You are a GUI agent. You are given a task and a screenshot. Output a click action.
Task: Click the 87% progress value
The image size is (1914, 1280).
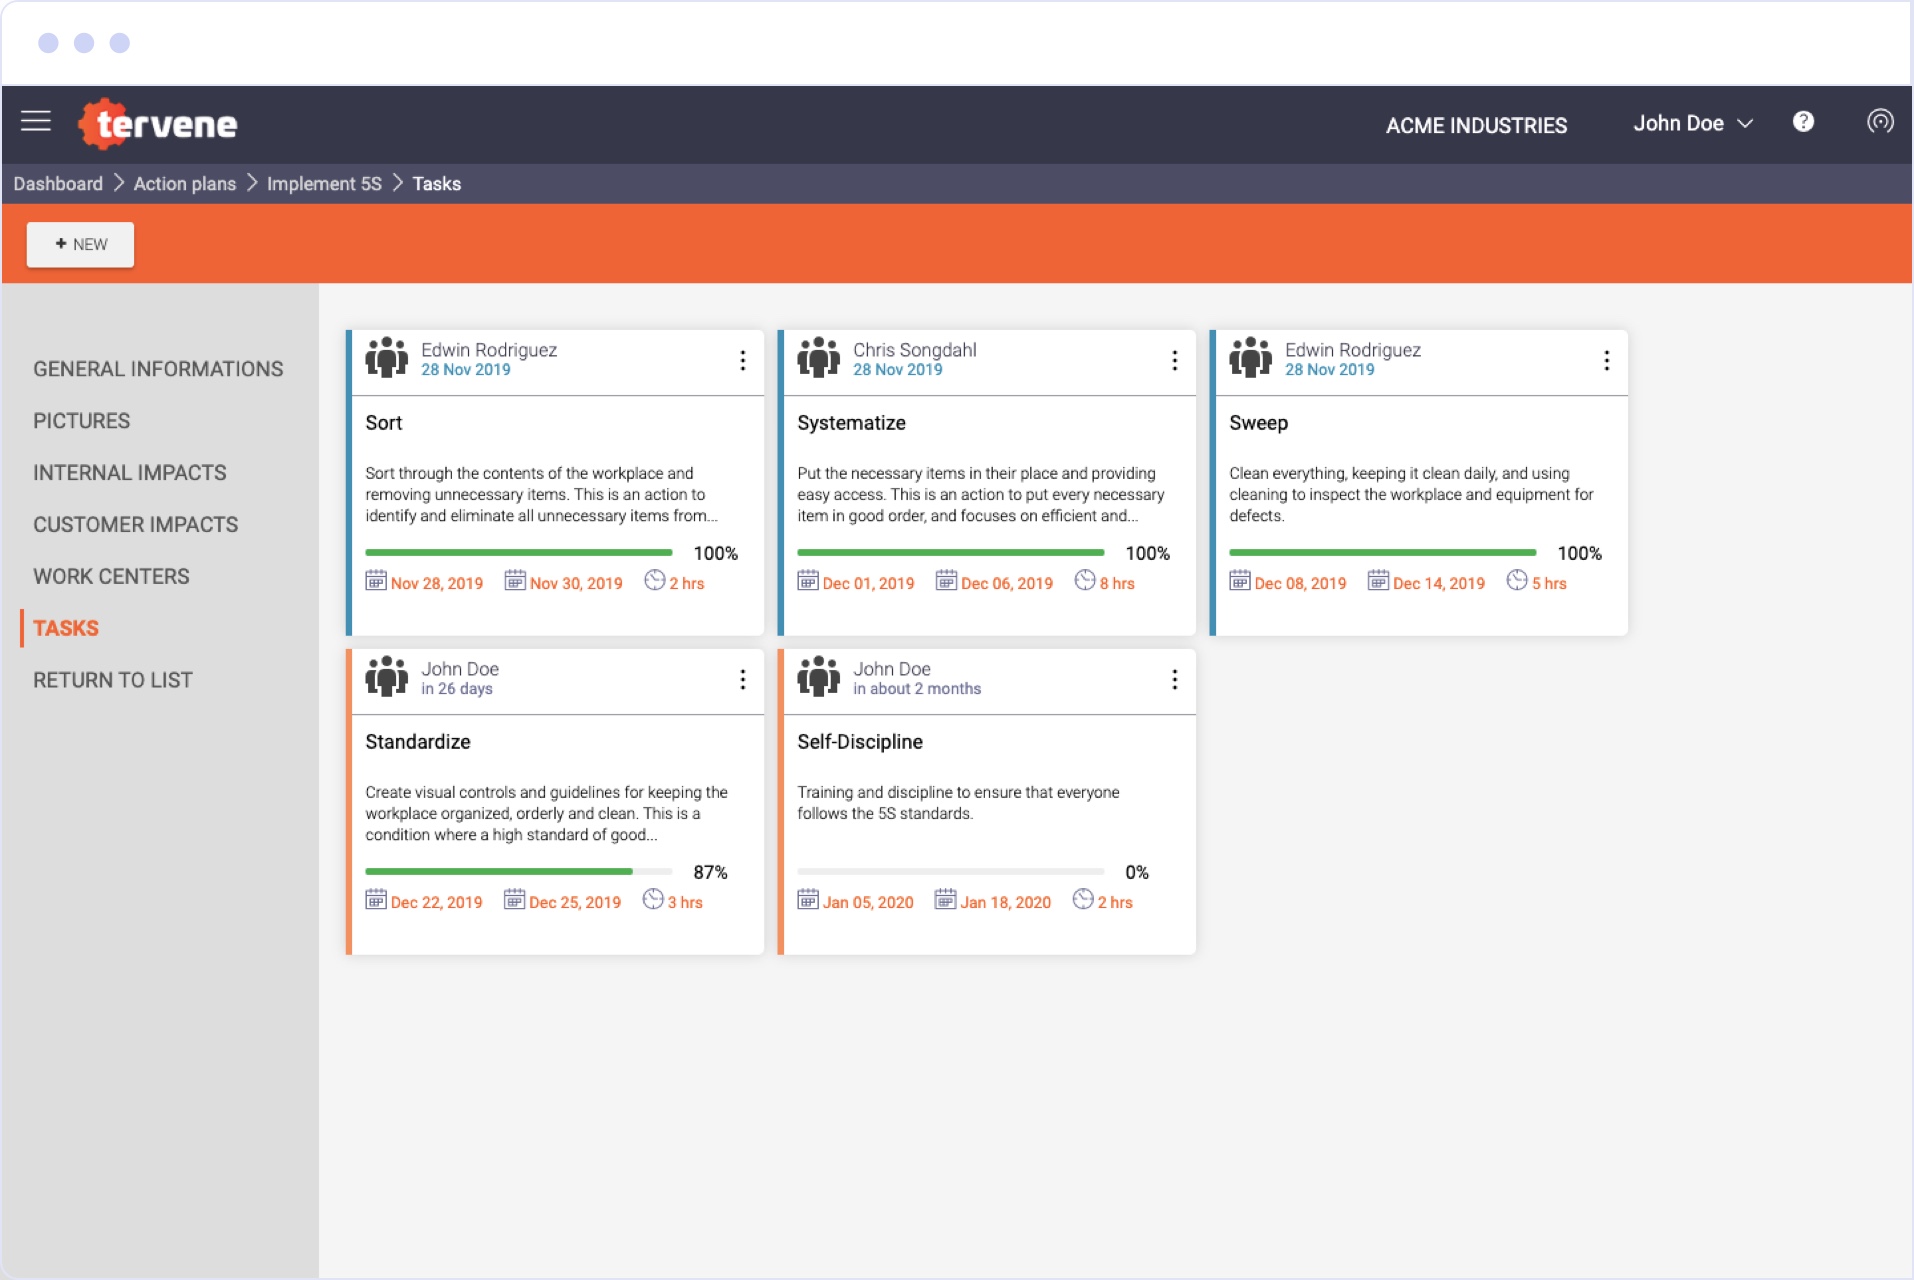(710, 872)
